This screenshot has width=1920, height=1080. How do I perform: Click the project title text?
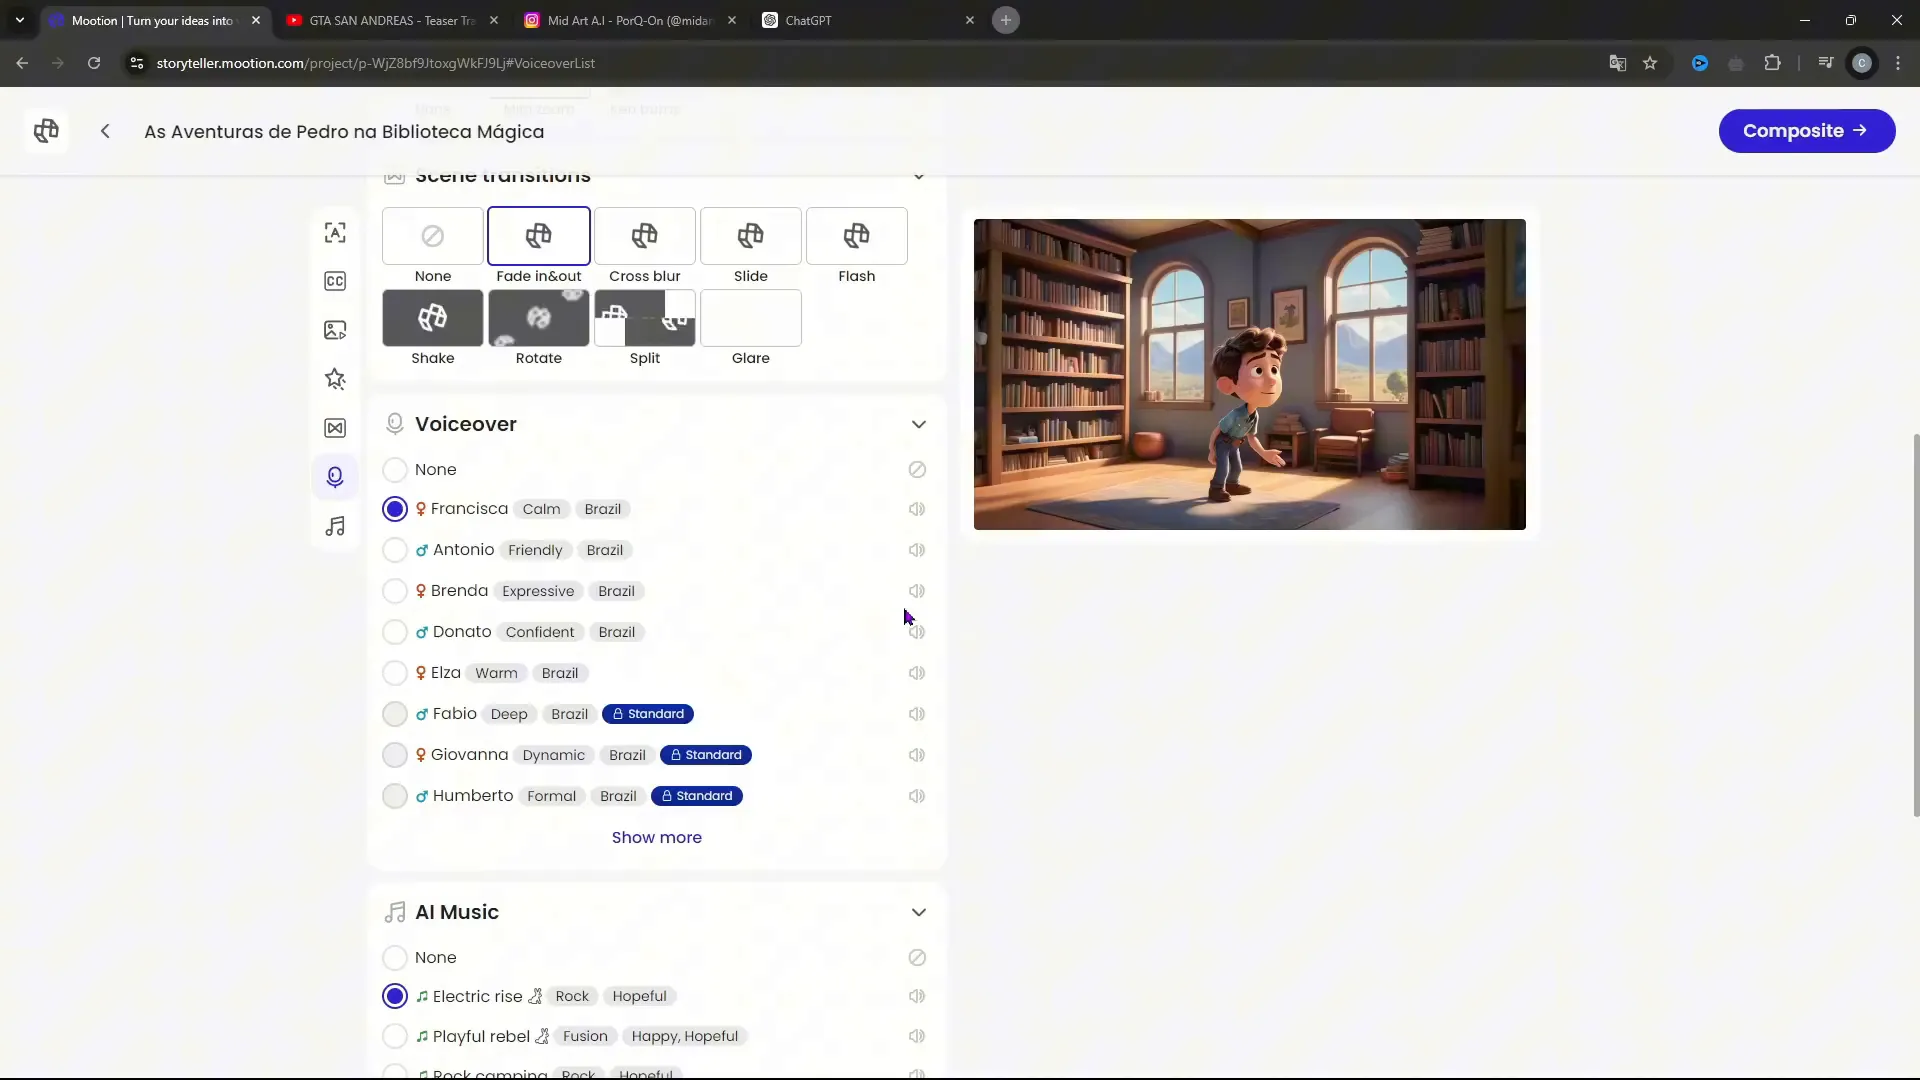click(344, 132)
